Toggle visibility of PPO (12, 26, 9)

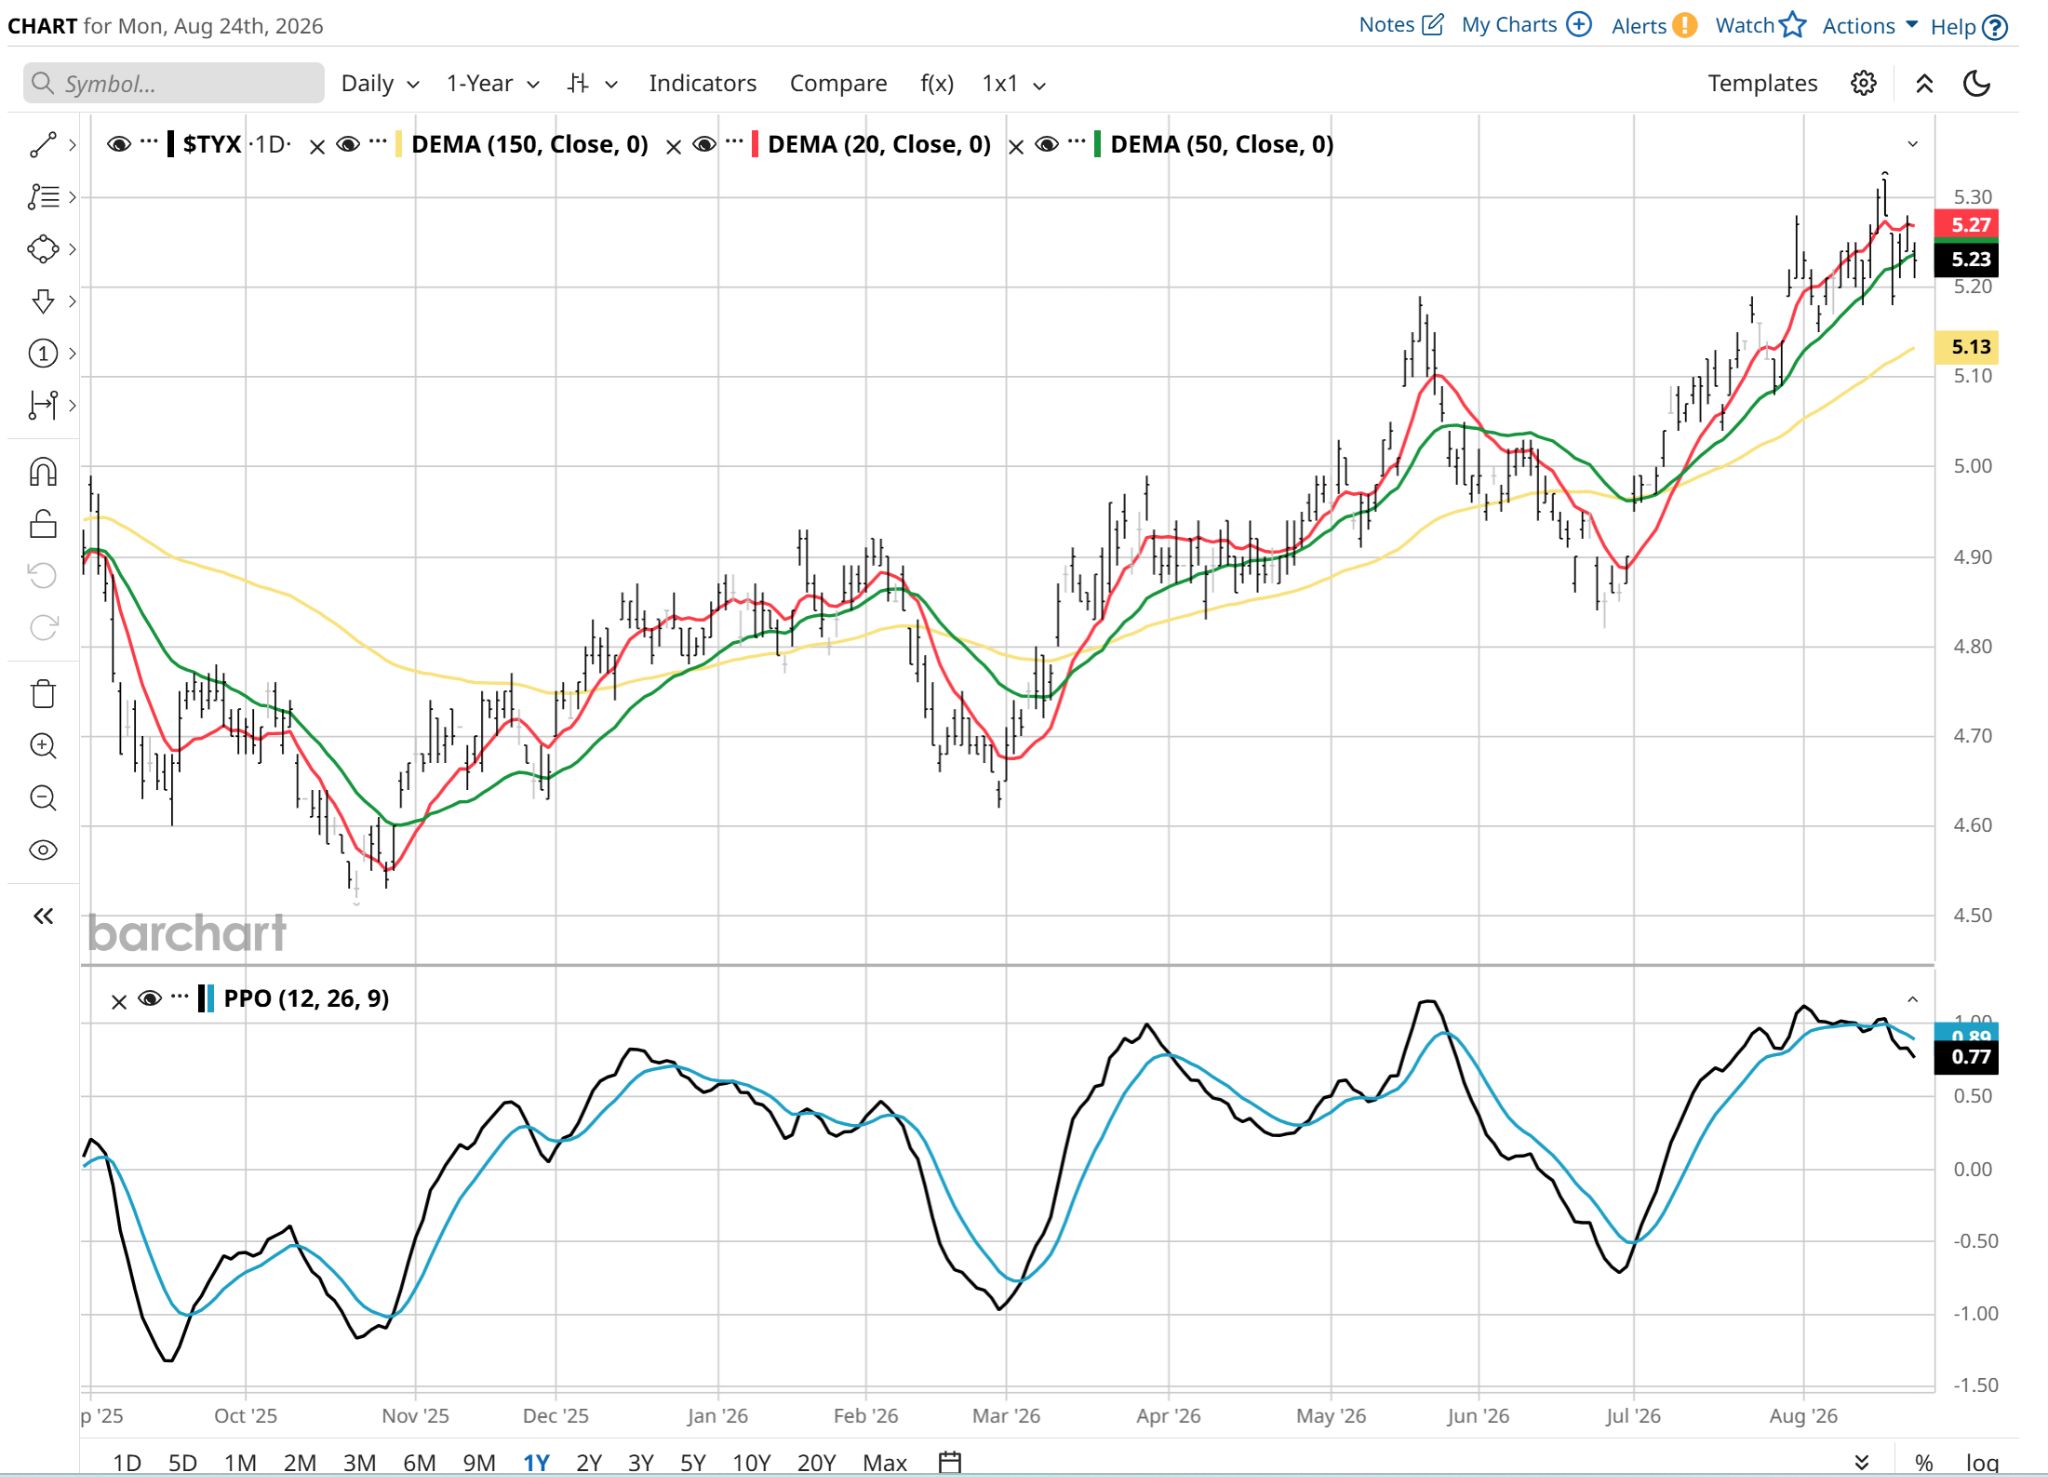[x=150, y=999]
